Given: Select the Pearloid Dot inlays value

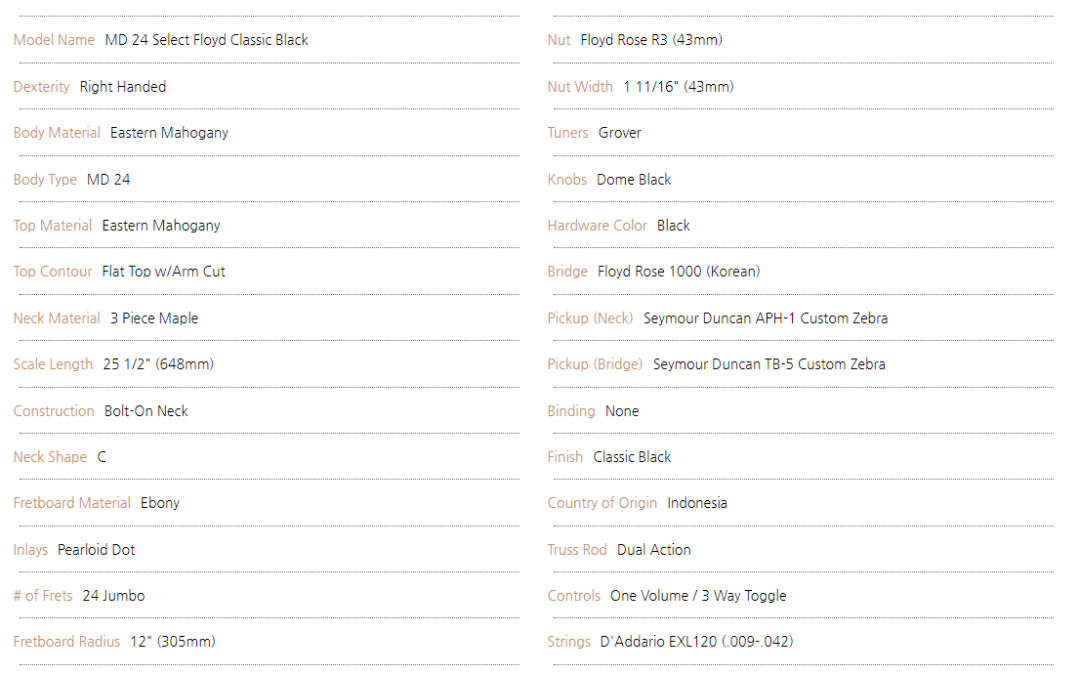Looking at the screenshot, I should click(96, 550).
